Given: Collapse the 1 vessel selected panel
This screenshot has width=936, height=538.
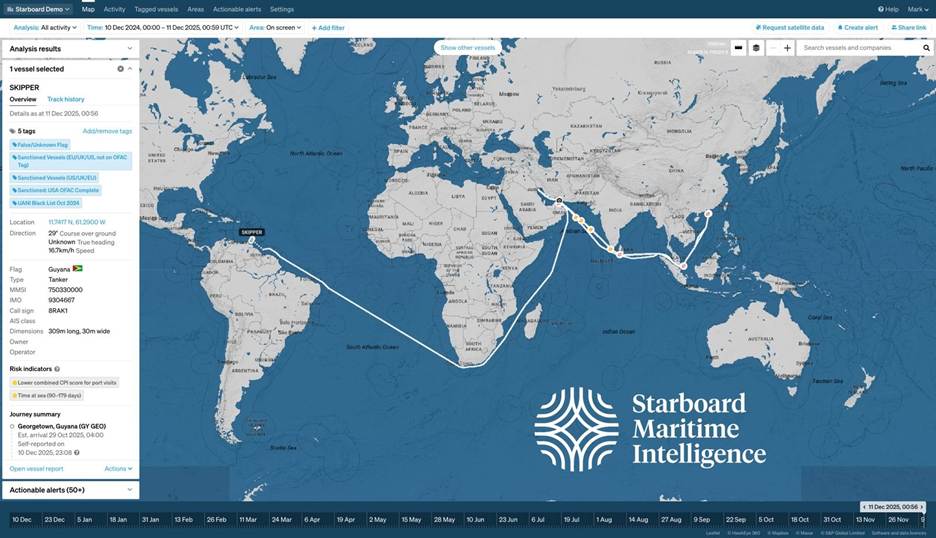Looking at the screenshot, I should 130,69.
